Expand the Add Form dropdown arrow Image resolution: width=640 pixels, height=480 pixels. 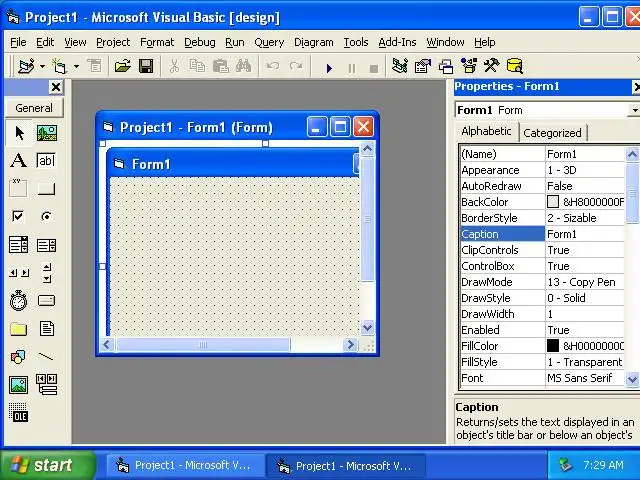pyautogui.click(x=76, y=66)
